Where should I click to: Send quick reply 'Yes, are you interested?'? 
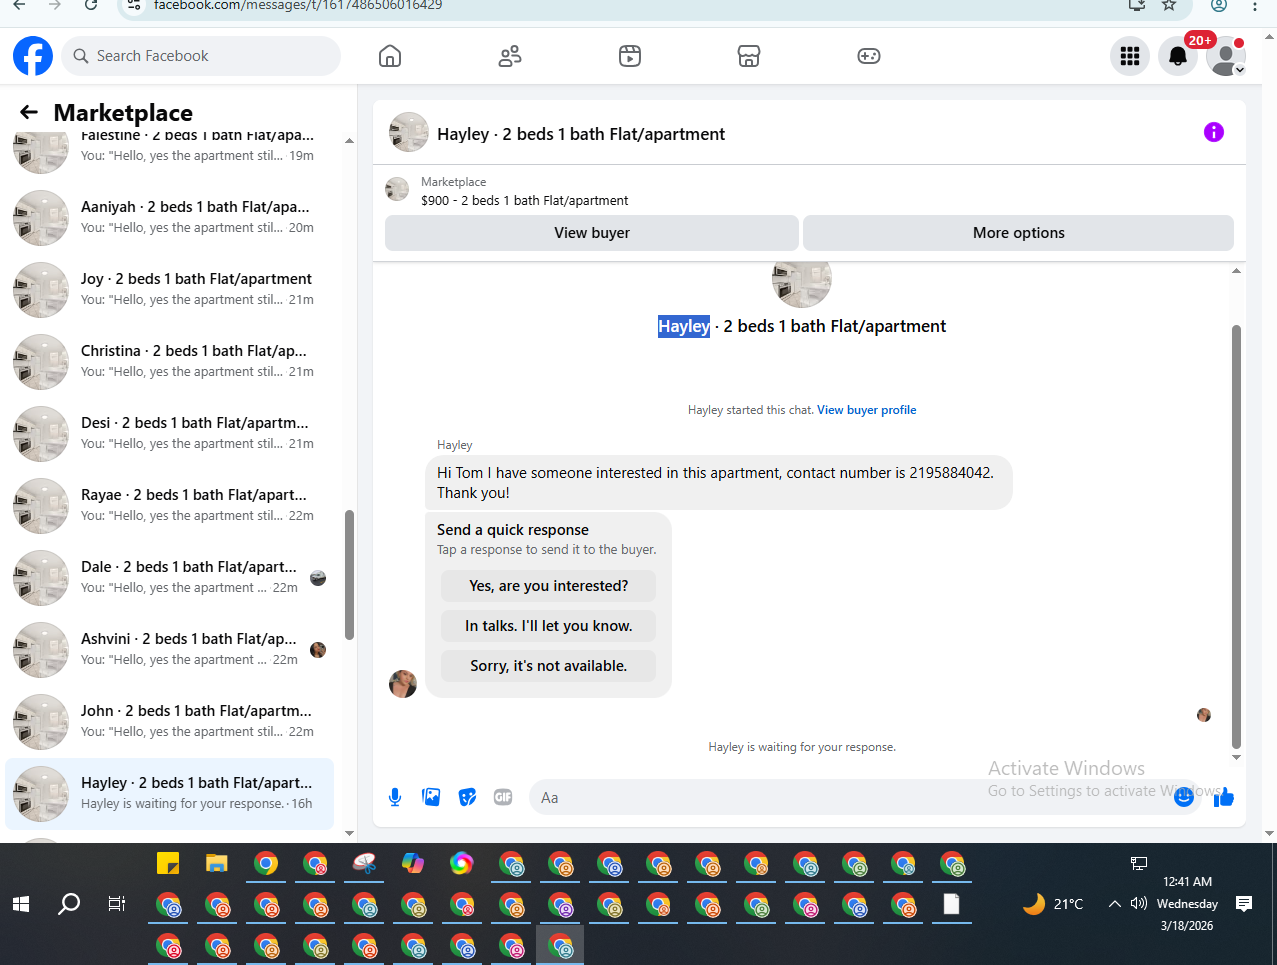549,586
